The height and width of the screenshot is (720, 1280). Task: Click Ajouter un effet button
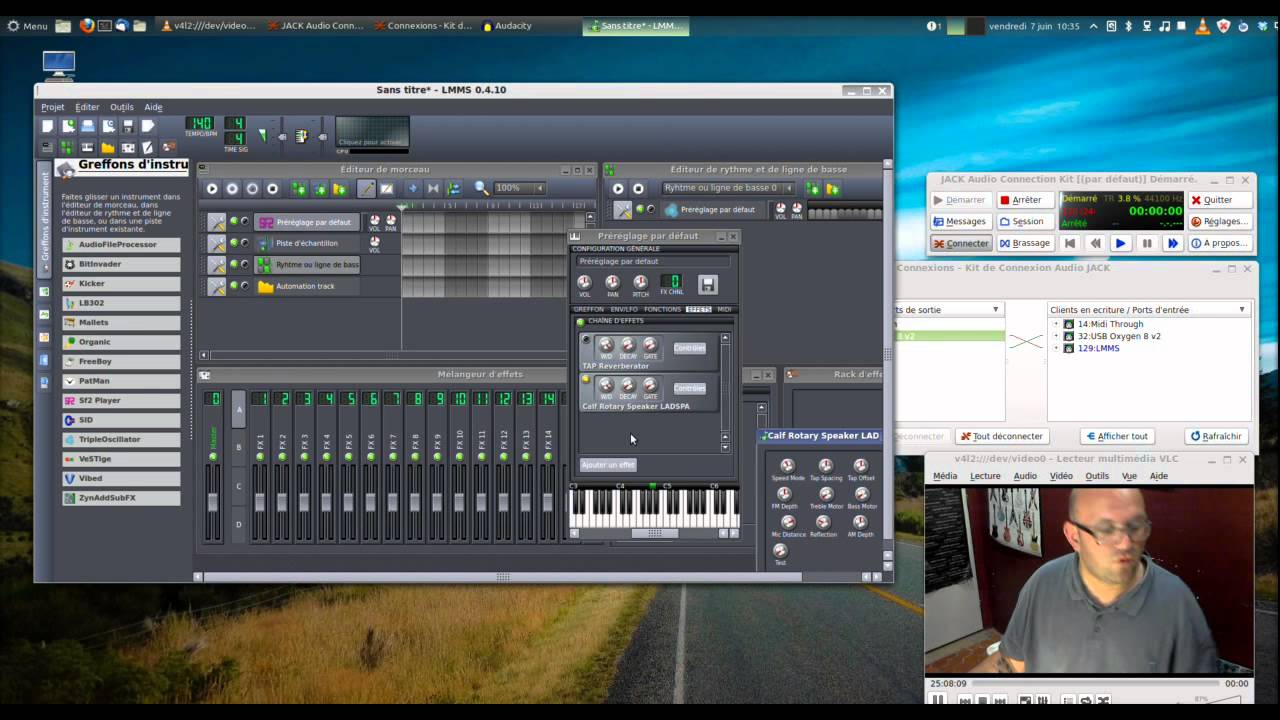click(608, 464)
